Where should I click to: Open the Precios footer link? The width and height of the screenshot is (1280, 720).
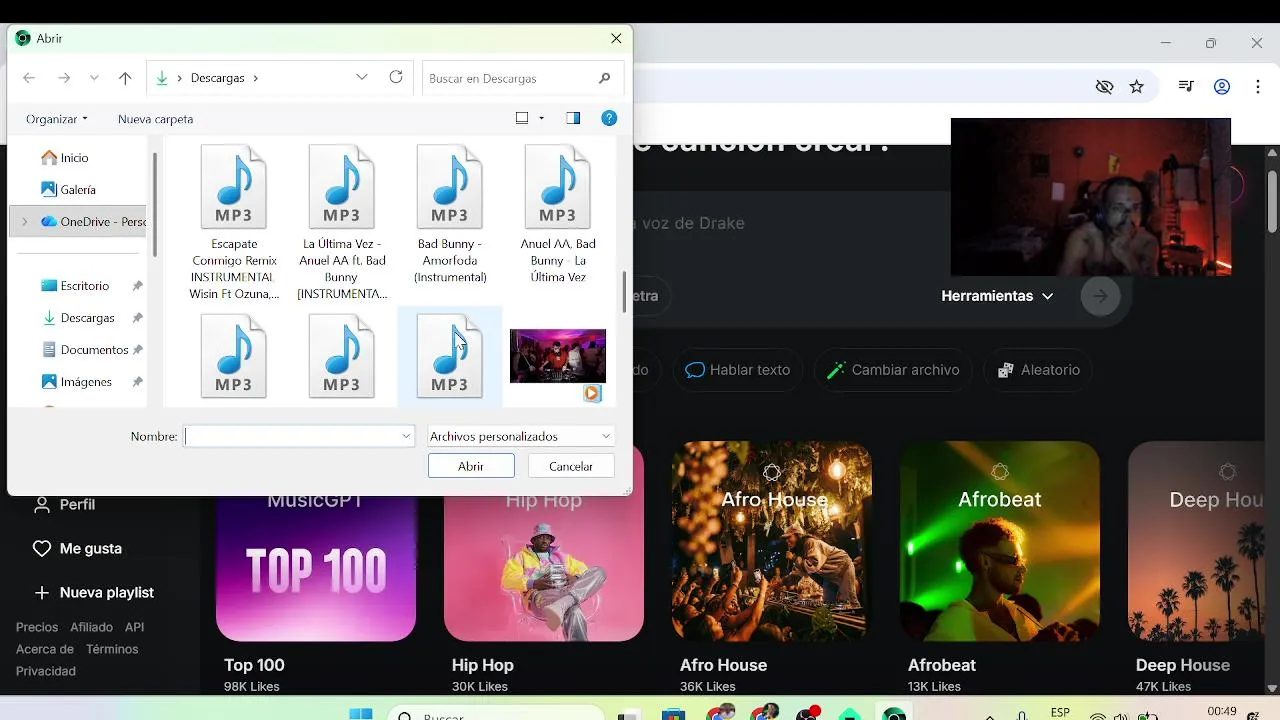[37, 627]
